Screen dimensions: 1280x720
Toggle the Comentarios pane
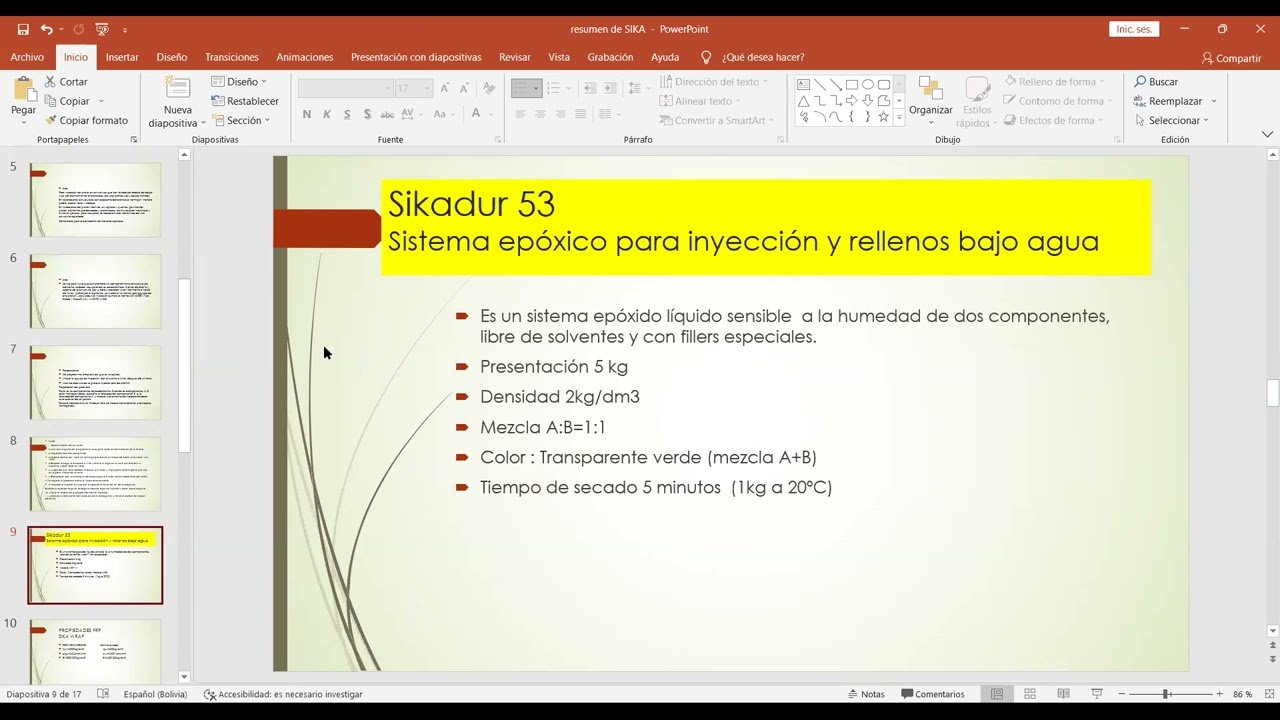click(933, 694)
